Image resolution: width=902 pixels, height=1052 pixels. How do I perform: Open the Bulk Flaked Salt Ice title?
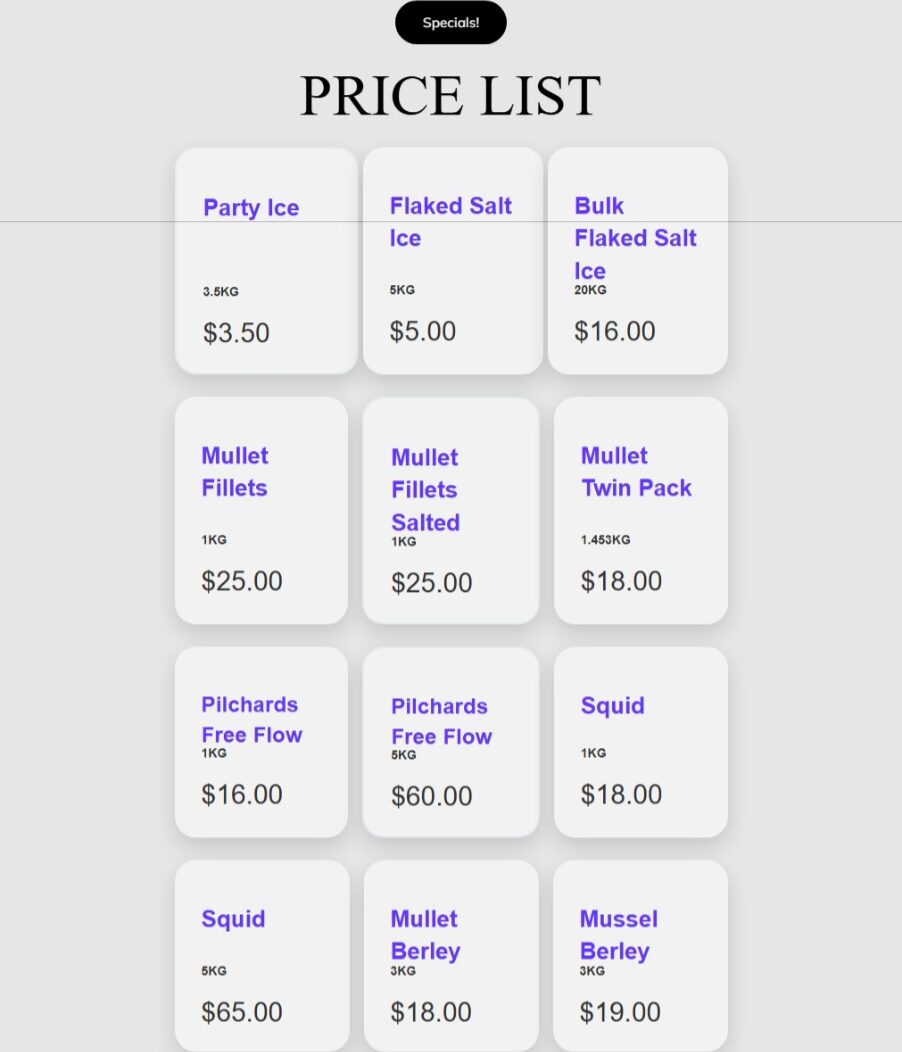pos(635,238)
